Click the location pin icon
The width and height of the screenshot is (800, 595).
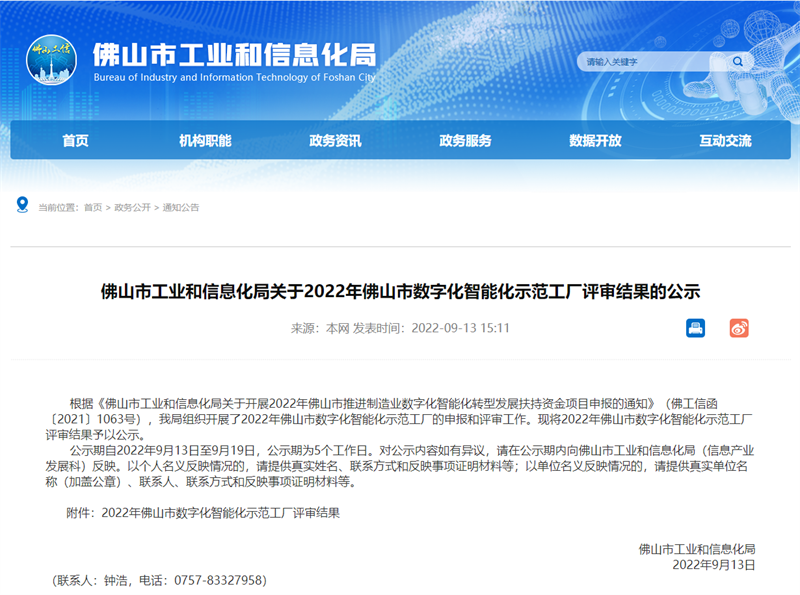(x=22, y=205)
